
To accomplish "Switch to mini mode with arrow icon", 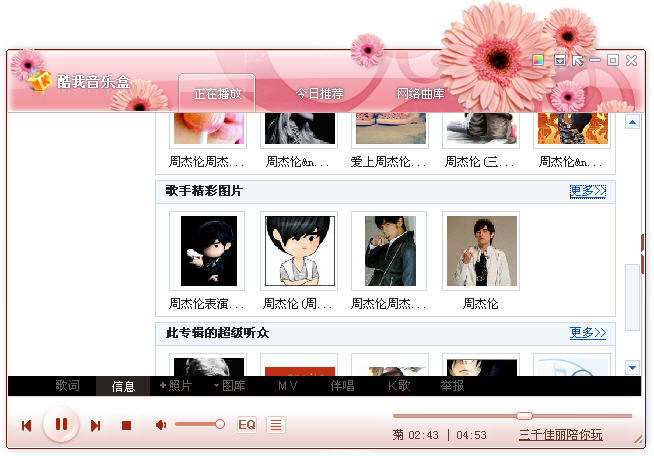I will pos(578,60).
